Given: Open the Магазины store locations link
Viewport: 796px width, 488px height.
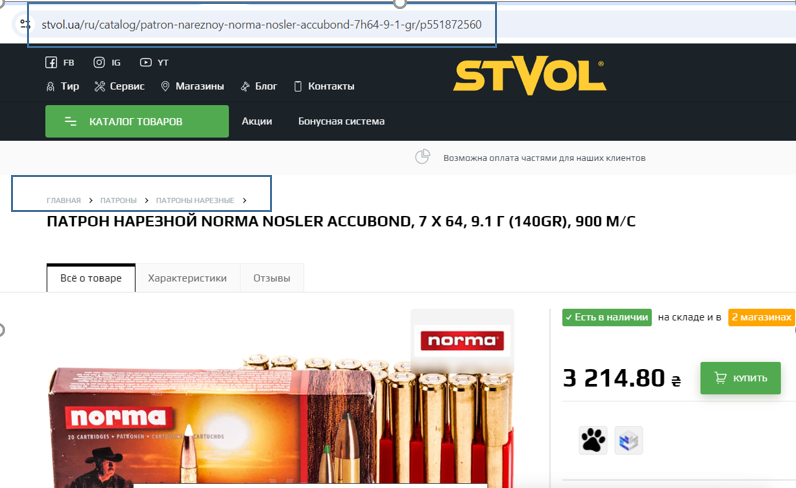Looking at the screenshot, I should click(x=192, y=87).
